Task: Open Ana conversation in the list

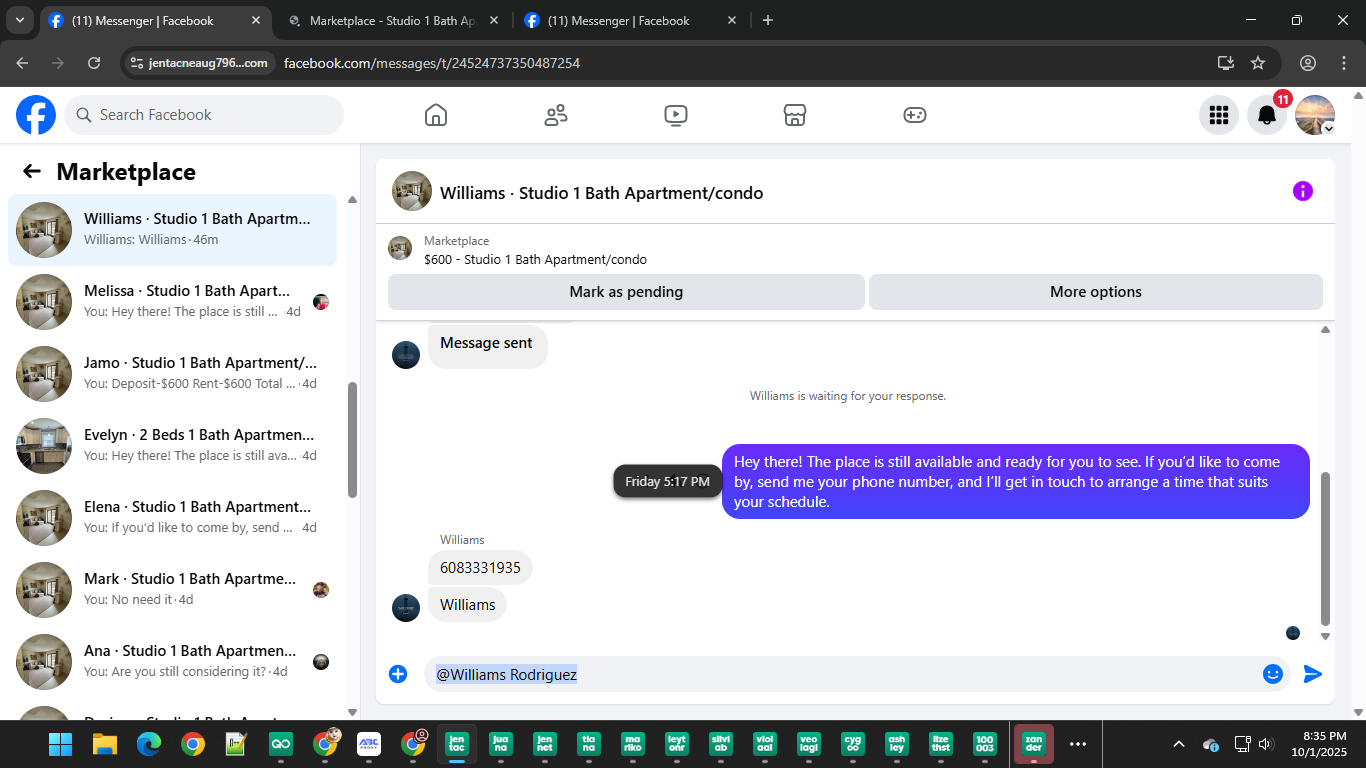Action: tap(172, 662)
